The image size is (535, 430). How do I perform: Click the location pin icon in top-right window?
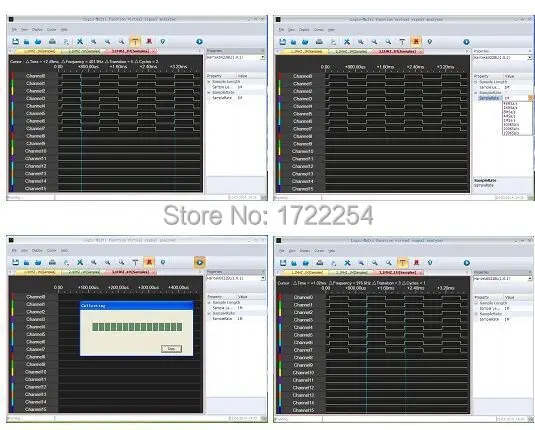pyautogui.click(x=430, y=42)
